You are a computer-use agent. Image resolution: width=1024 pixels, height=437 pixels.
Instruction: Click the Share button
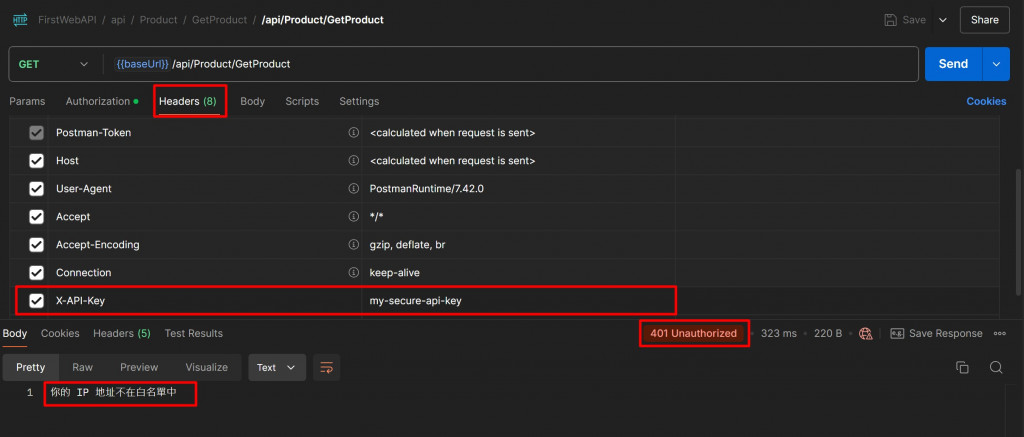pyautogui.click(x=984, y=19)
